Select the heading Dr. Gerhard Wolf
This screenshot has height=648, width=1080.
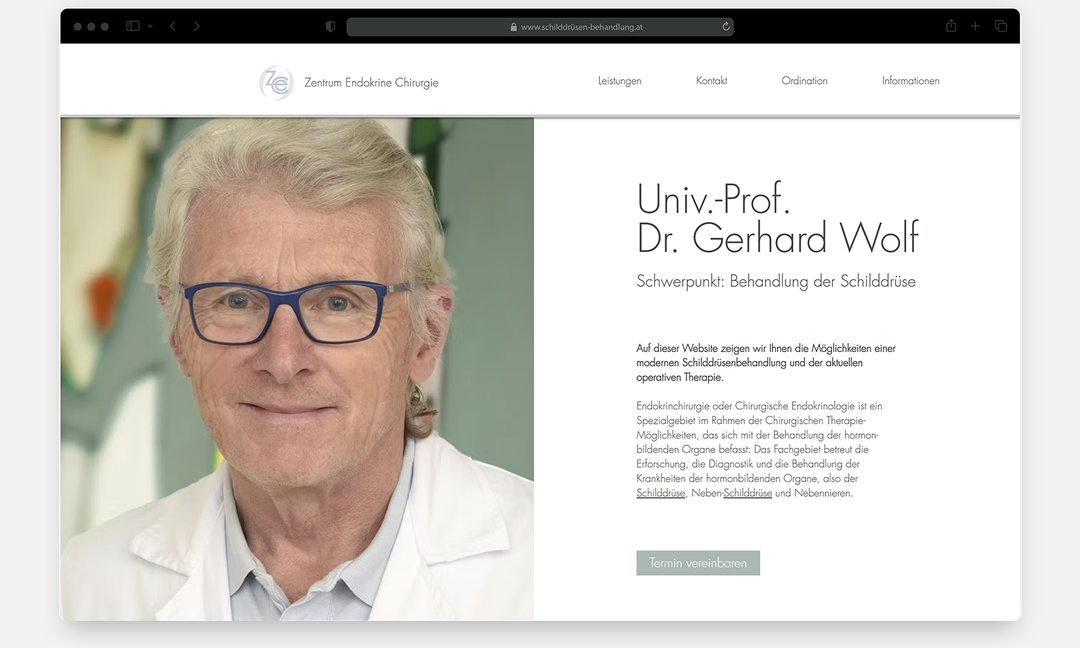[x=778, y=238]
